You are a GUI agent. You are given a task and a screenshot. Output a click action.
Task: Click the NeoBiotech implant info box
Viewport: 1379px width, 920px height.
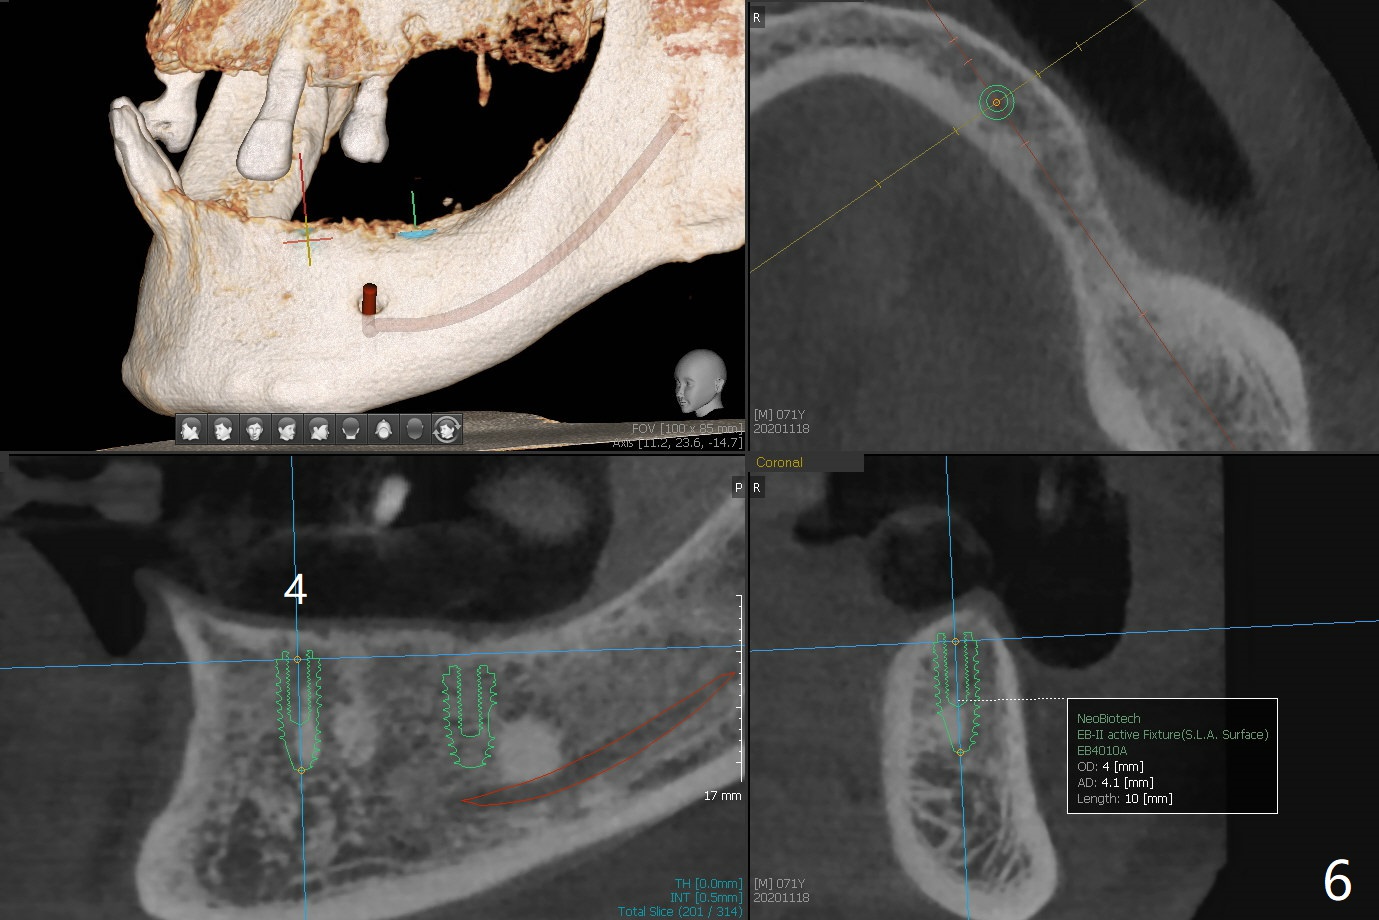point(1172,756)
